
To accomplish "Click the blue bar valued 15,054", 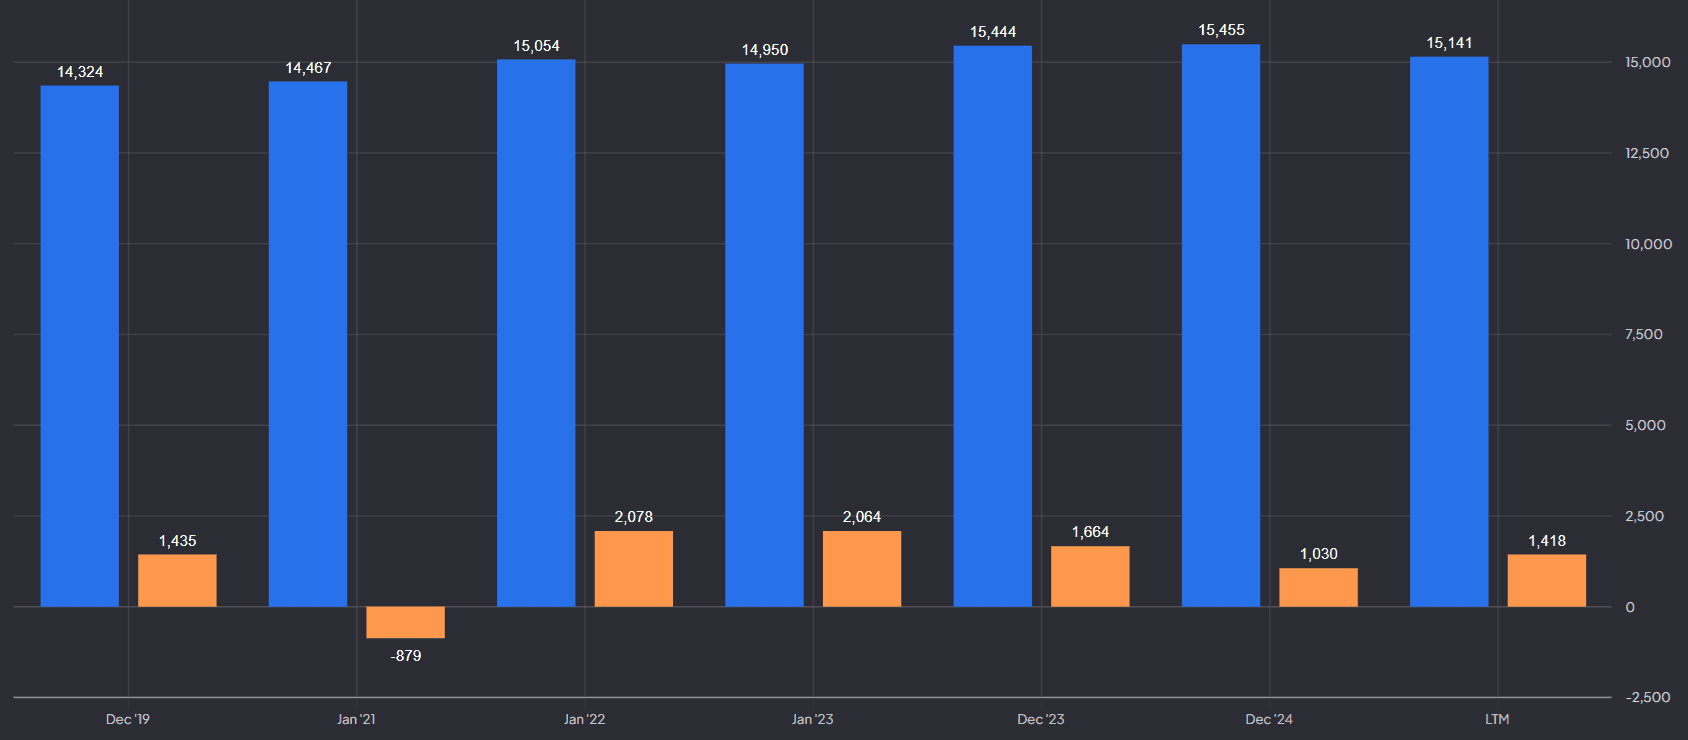I will coord(536,333).
